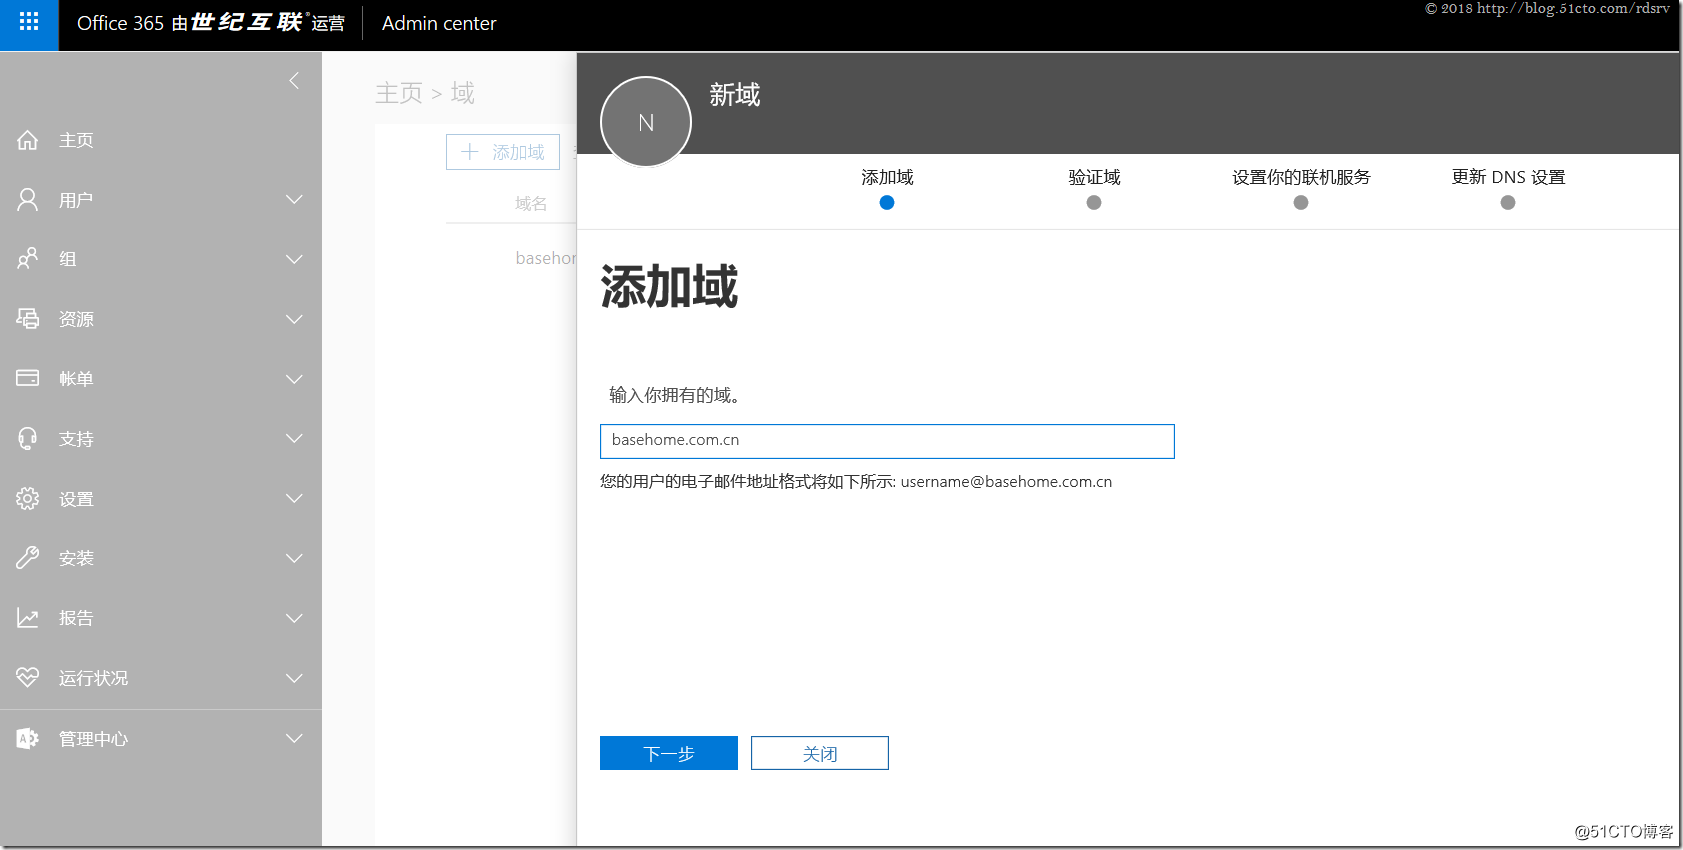
Task: Click the Reports chart icon
Action: click(x=28, y=618)
